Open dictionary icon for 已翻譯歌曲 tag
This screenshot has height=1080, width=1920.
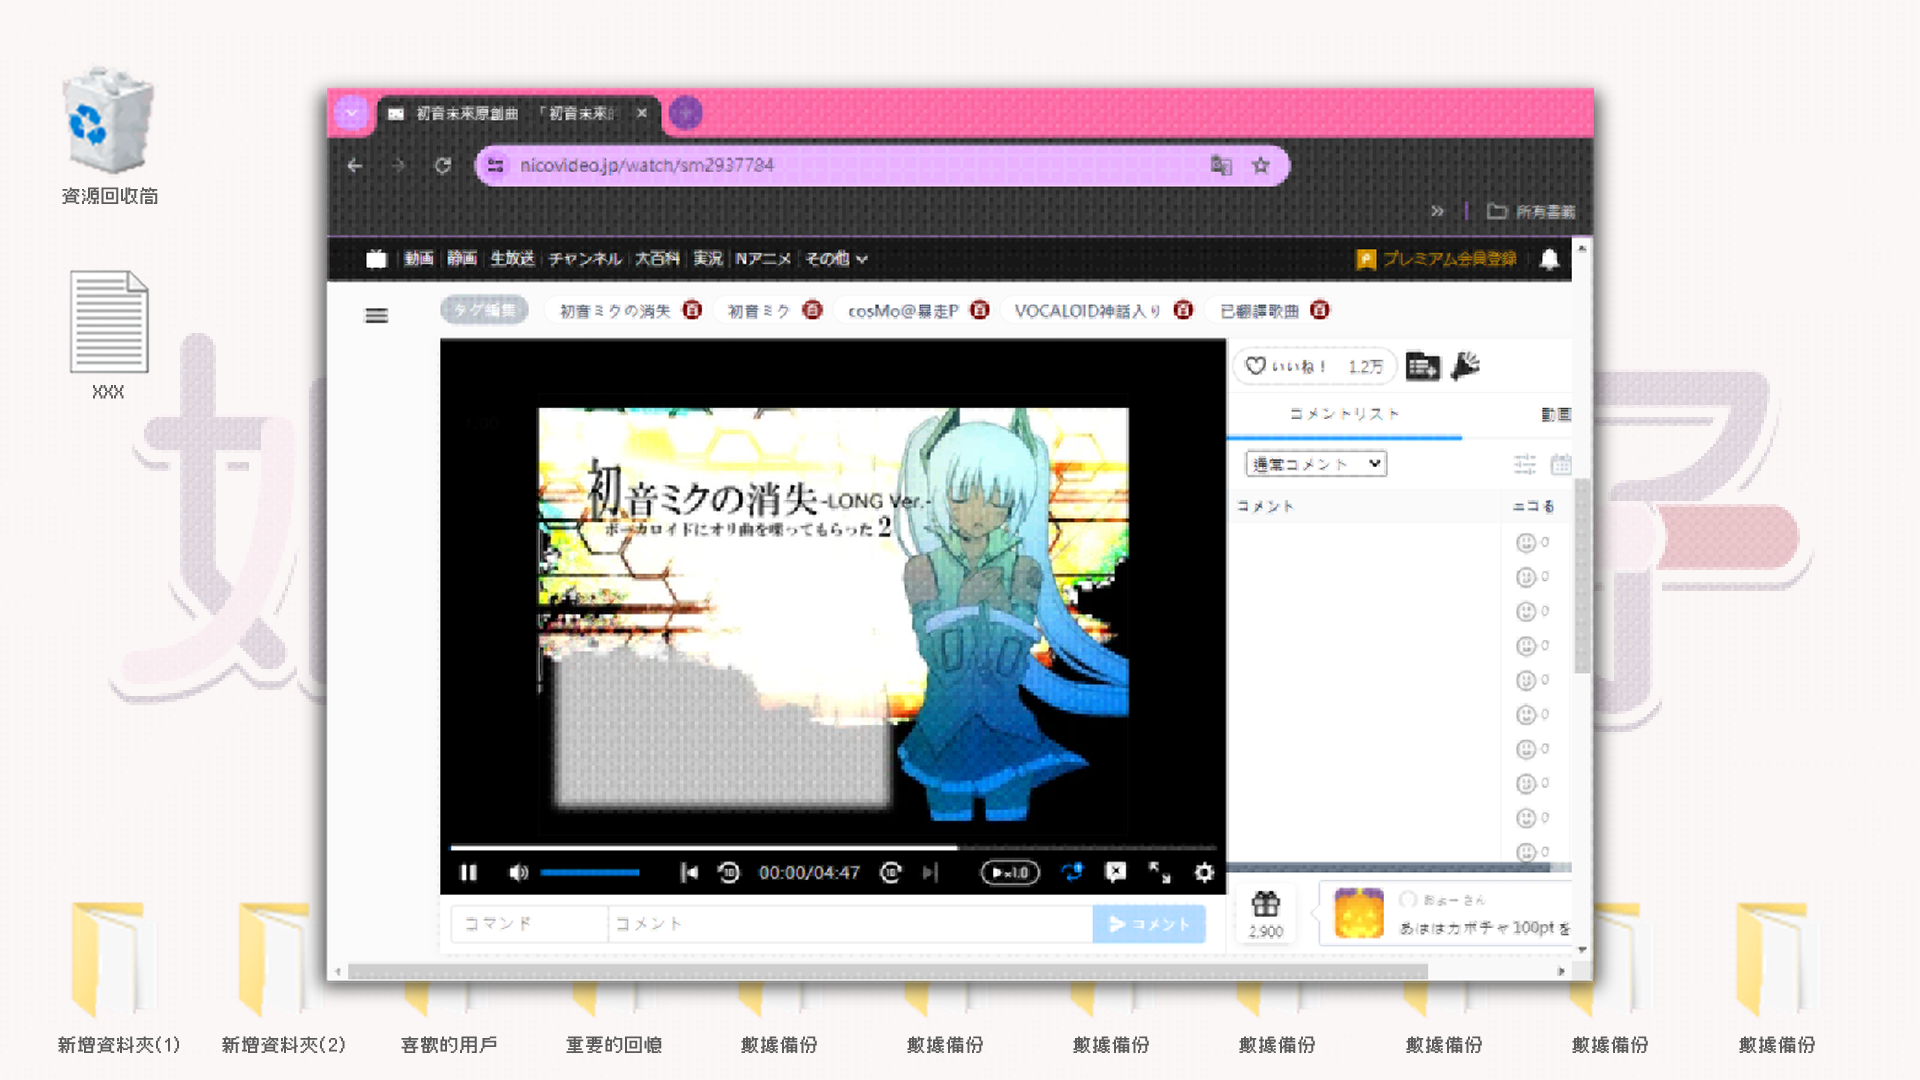pyautogui.click(x=1320, y=310)
